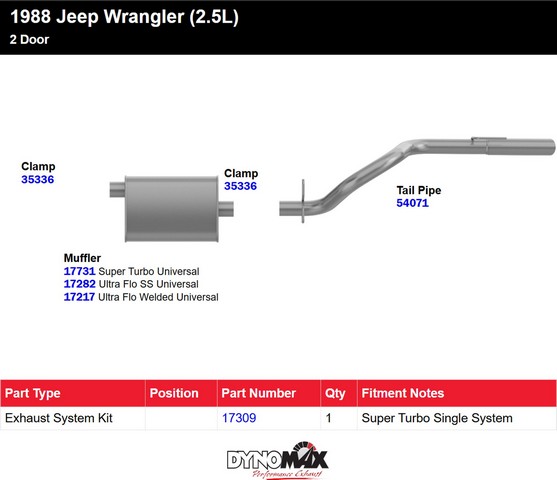
Task: Open exhaust system kit number 17309
Action: tap(239, 418)
